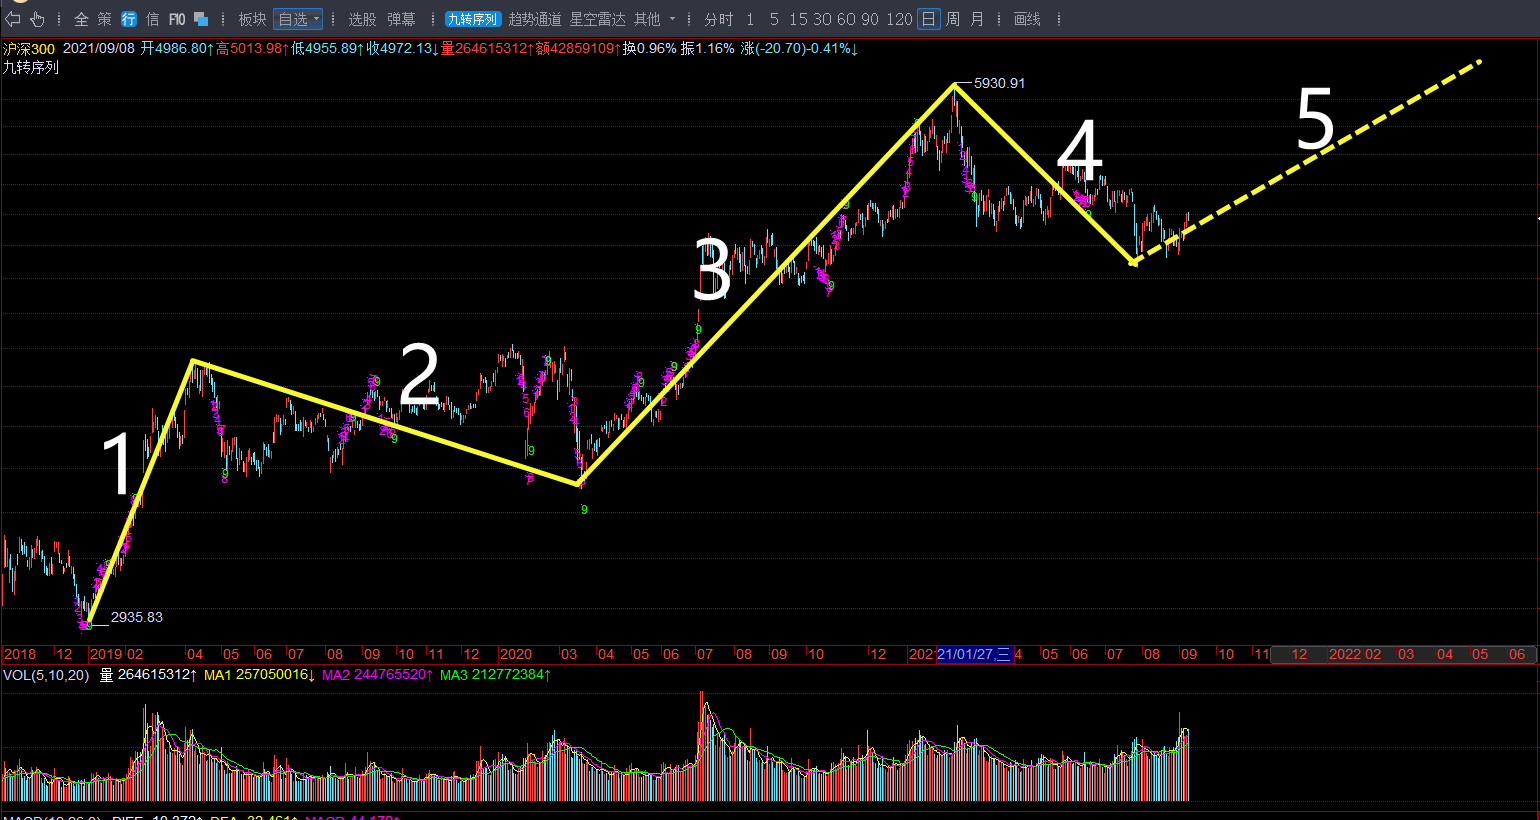The image size is (1540, 820).
Task: Click the 2019 year label on time axis
Action: pos(105,654)
